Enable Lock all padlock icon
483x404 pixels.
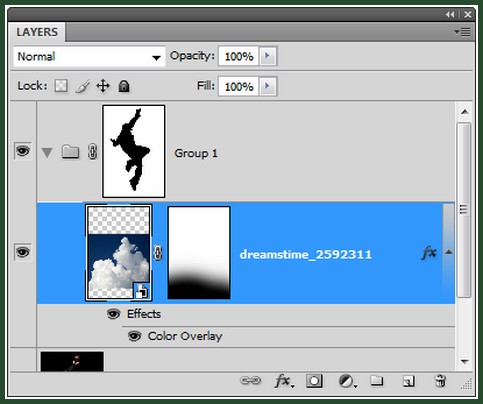(x=124, y=86)
